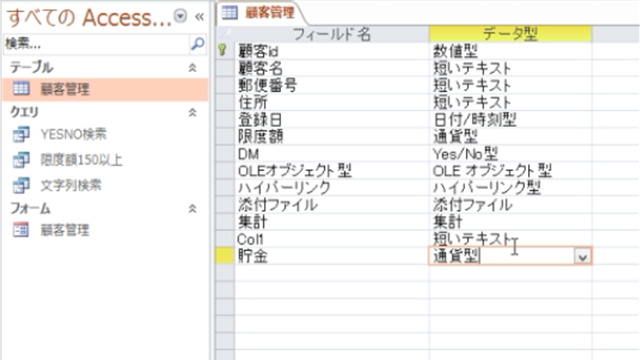The width and height of the screenshot is (640, 360).
Task: Switch to the 顧客管理 table tab
Action: click(x=260, y=13)
